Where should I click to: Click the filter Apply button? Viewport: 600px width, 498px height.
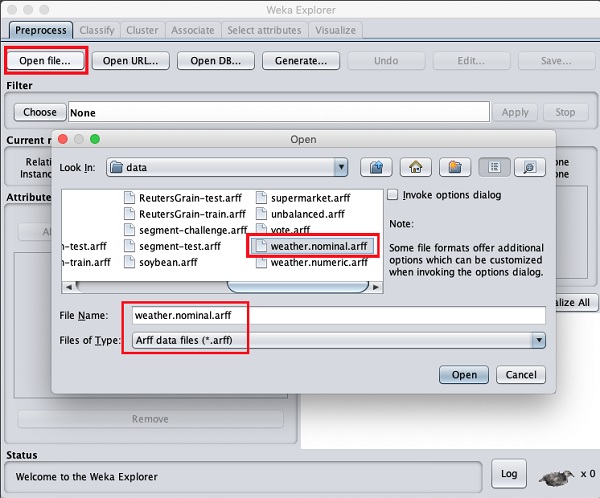click(515, 112)
